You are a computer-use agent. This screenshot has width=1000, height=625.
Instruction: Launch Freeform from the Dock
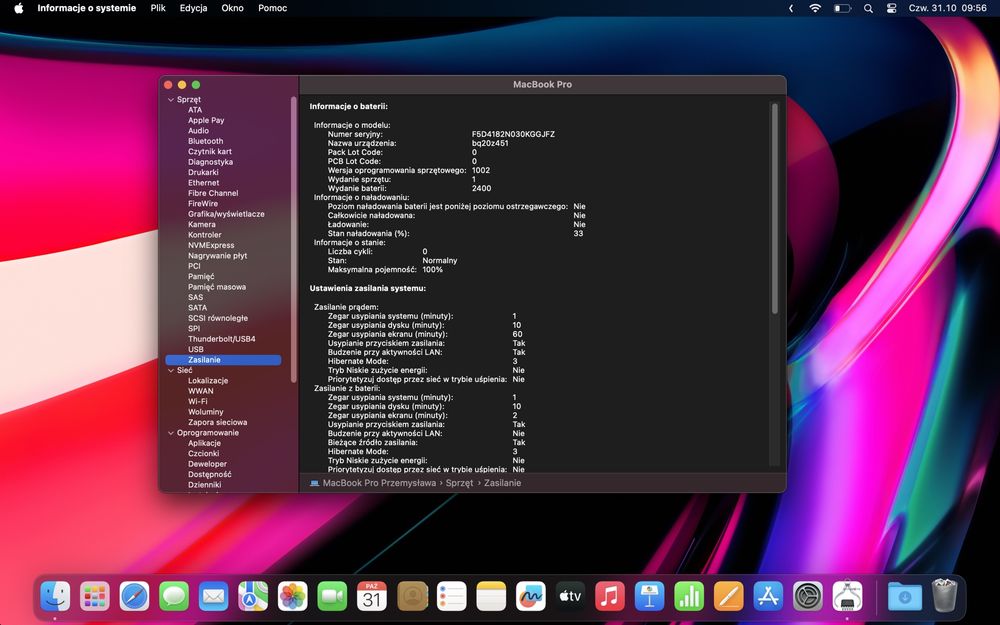coord(531,597)
